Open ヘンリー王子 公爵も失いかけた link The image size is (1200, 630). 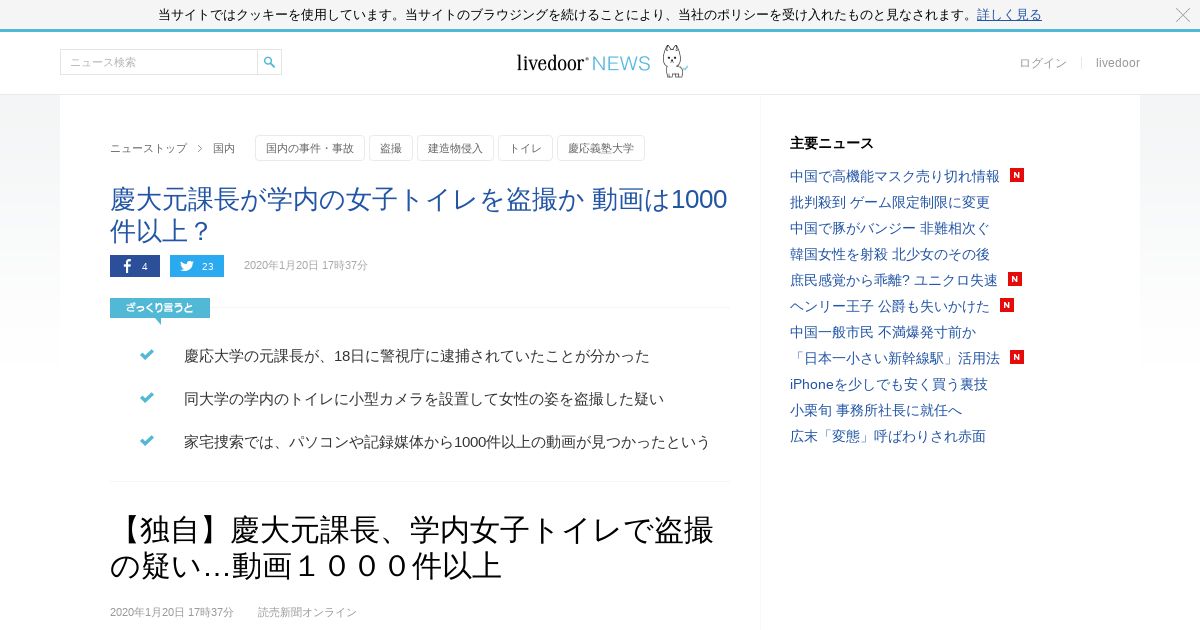point(890,306)
